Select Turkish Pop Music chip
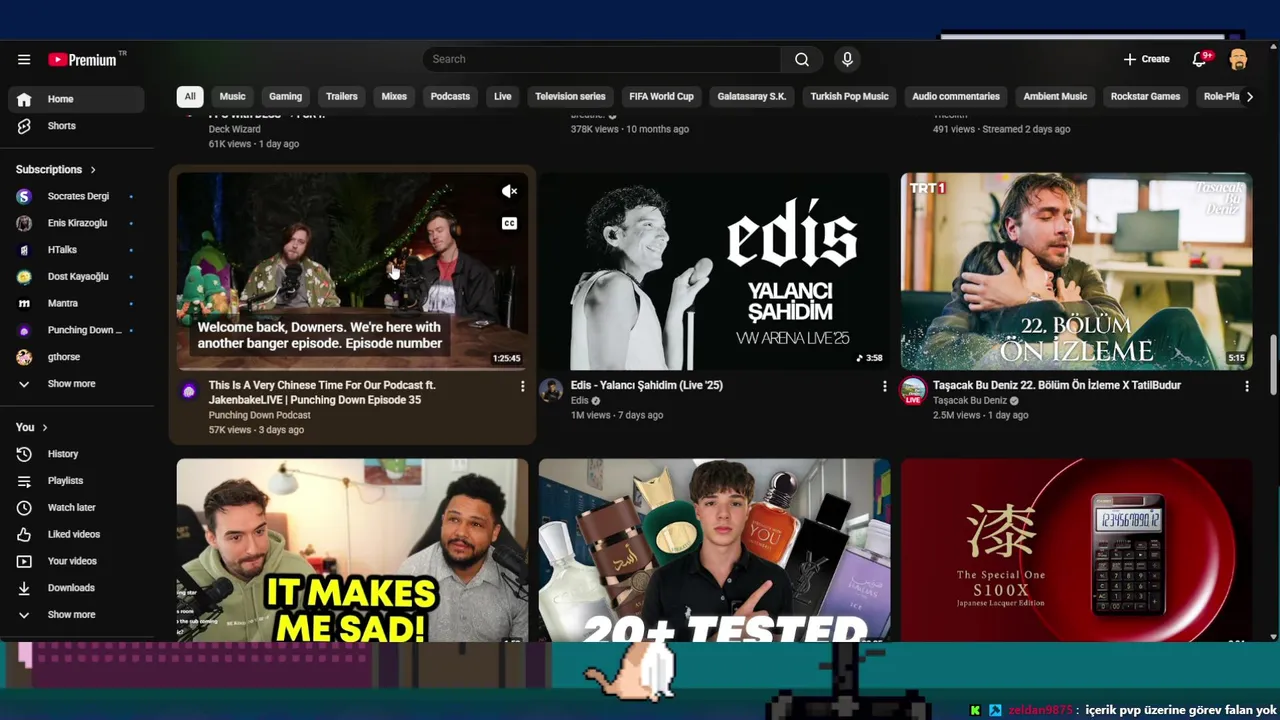Viewport: 1280px width, 720px height. 849,97
